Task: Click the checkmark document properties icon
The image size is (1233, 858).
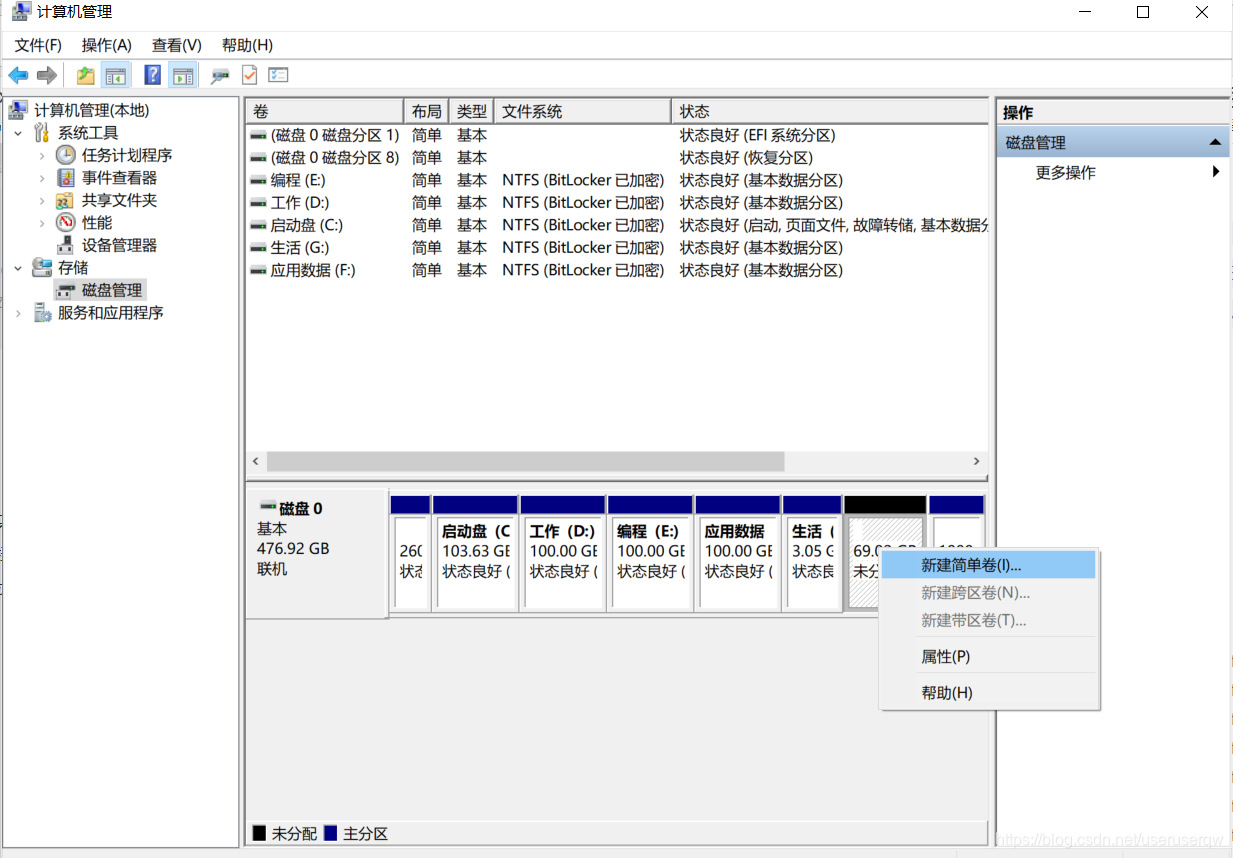Action: [249, 75]
